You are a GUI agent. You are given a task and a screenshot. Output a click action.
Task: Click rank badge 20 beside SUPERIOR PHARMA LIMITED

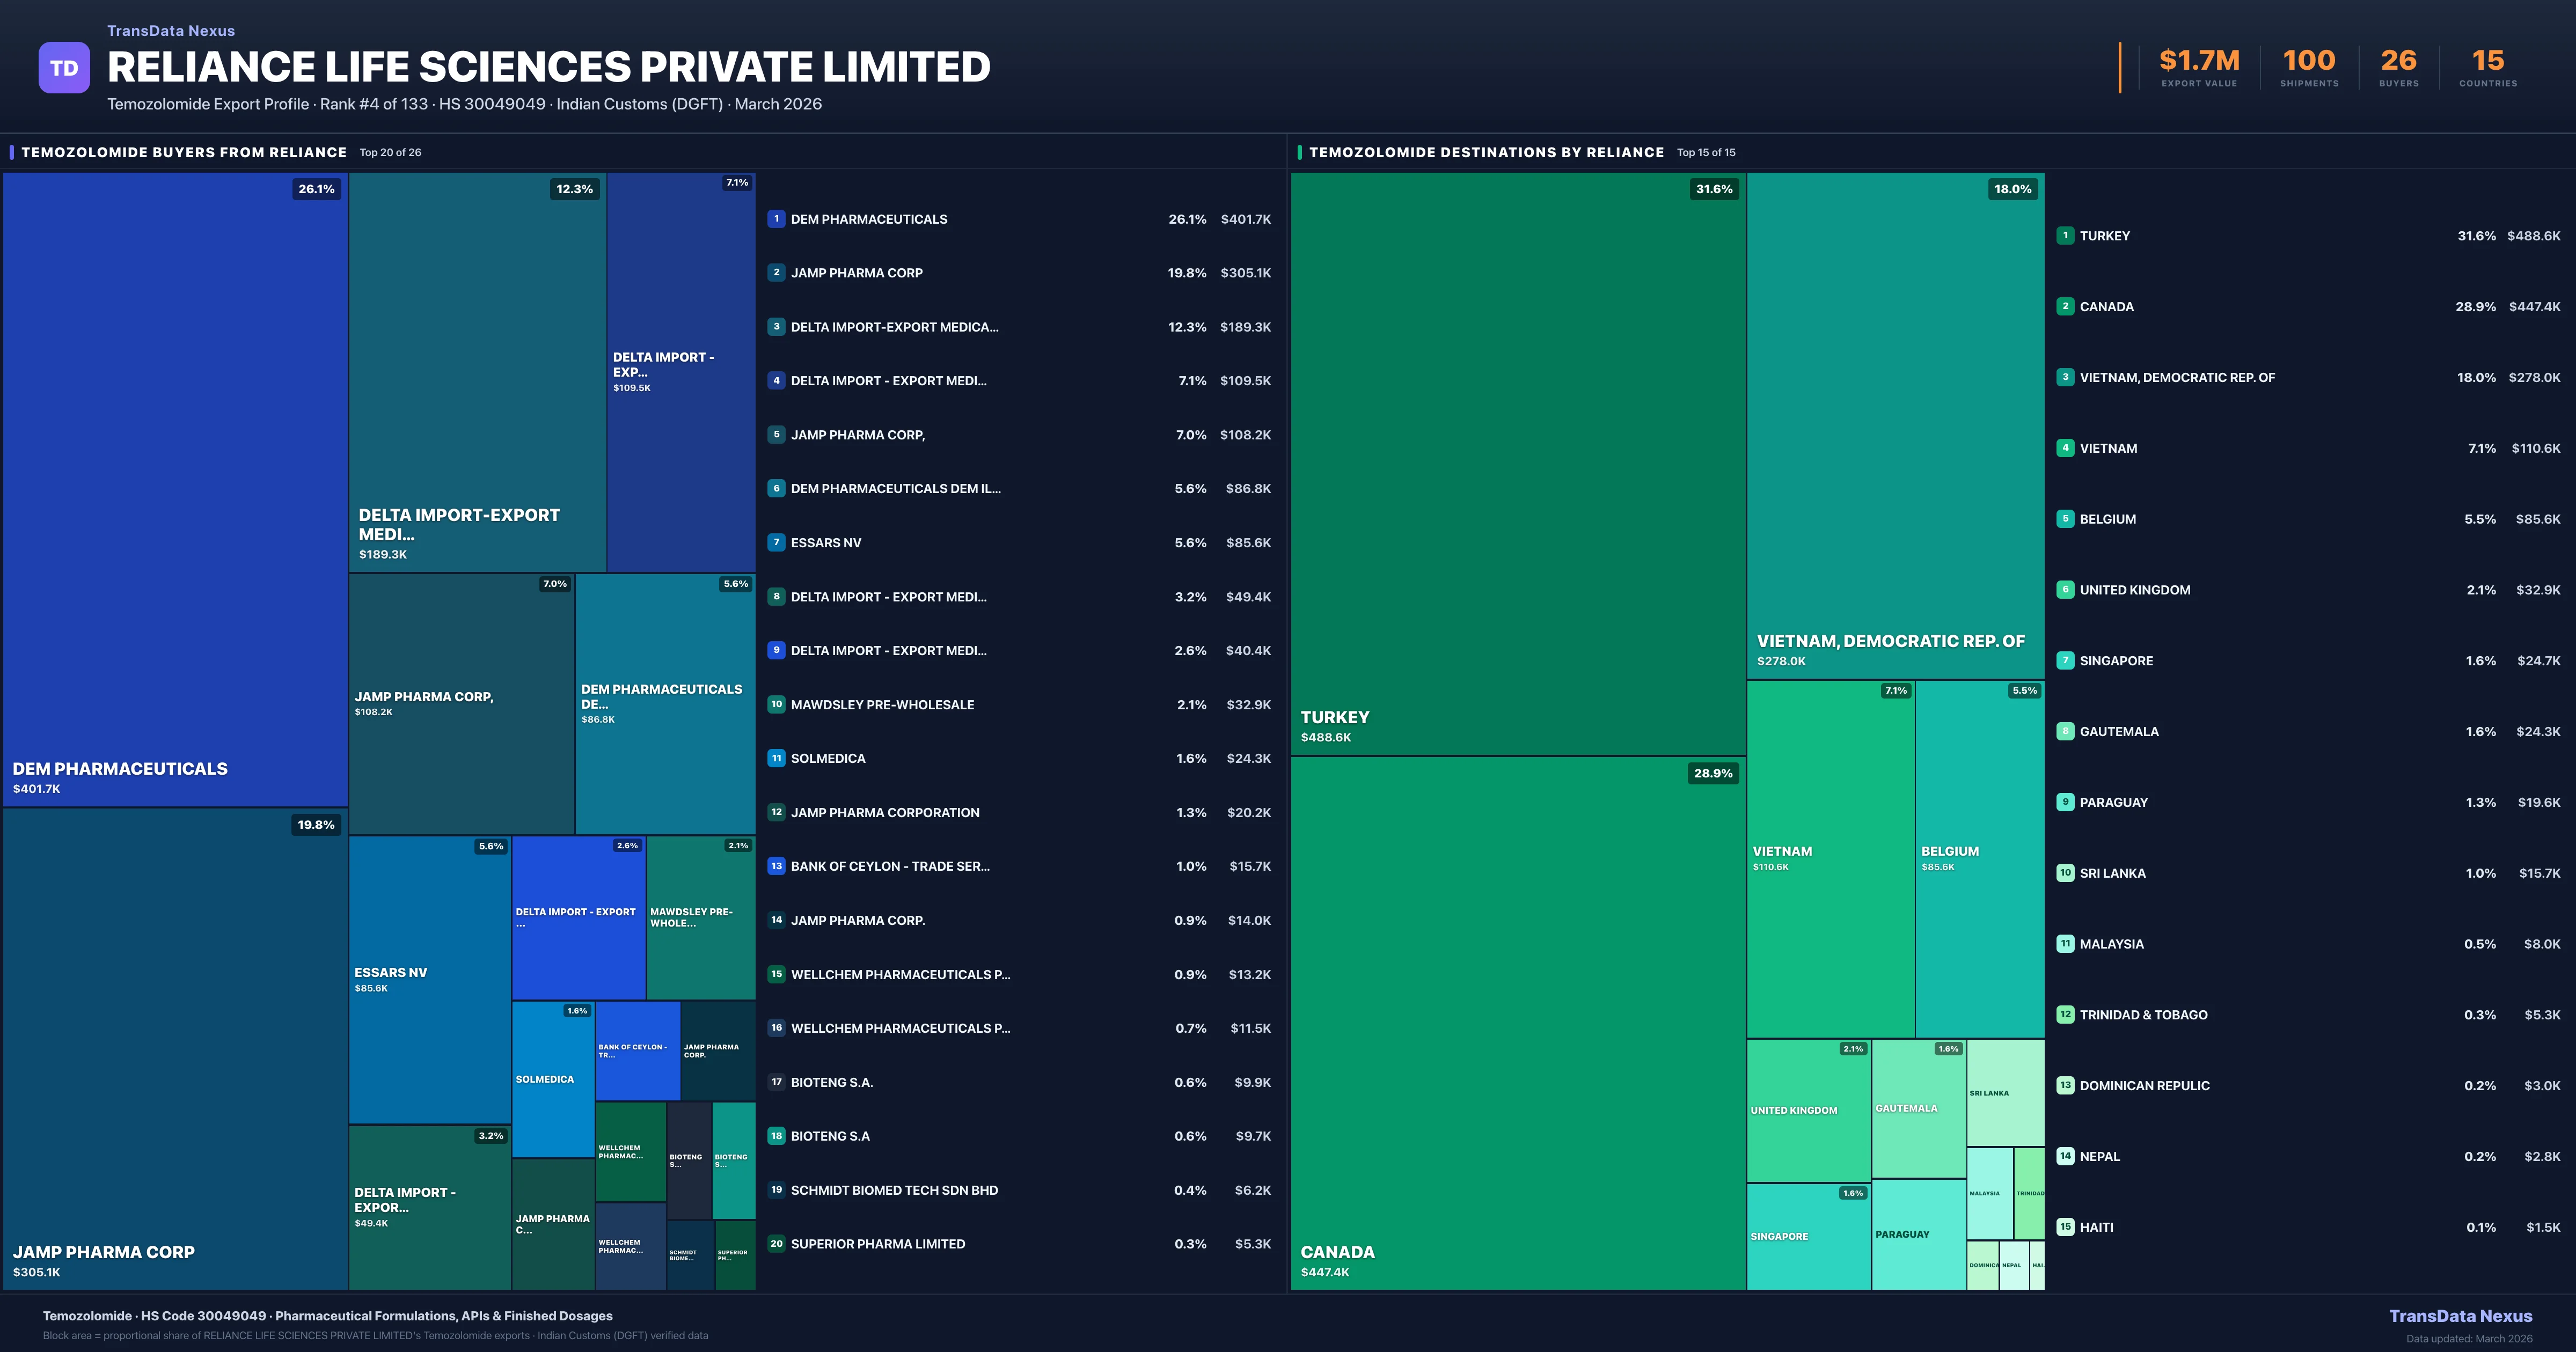pos(776,1243)
